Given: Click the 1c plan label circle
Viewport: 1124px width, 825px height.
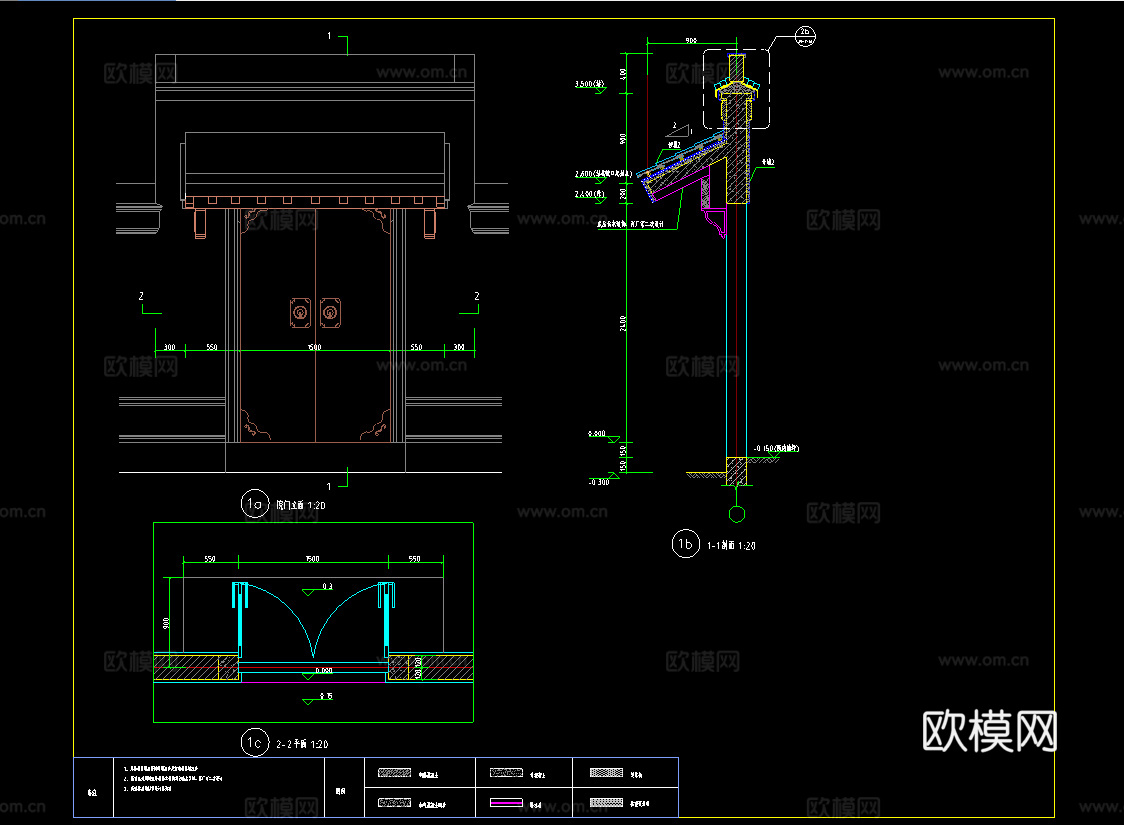Looking at the screenshot, I should tap(254, 742).
